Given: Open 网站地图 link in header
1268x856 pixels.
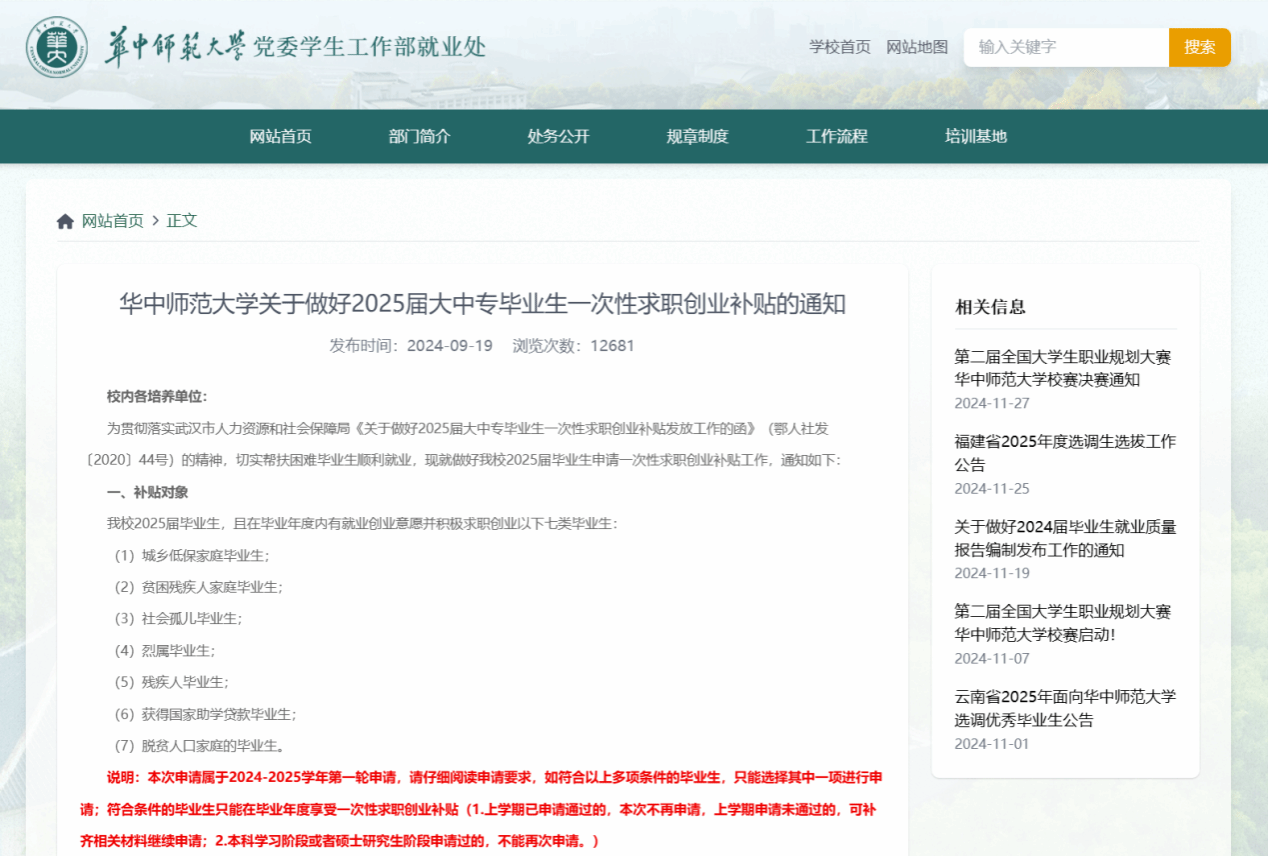Looking at the screenshot, I should 917,47.
